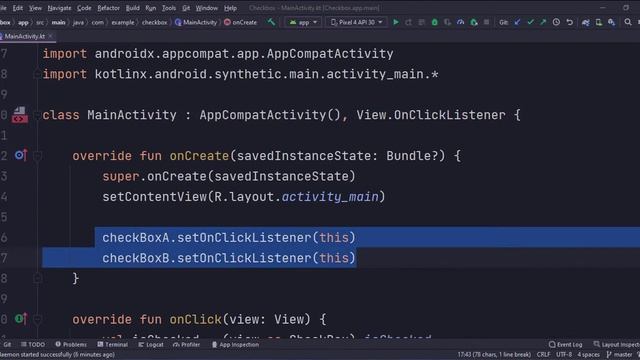The width and height of the screenshot is (640, 360).
Task: Click the 'main' breadcrumb
Action: (x=58, y=22)
